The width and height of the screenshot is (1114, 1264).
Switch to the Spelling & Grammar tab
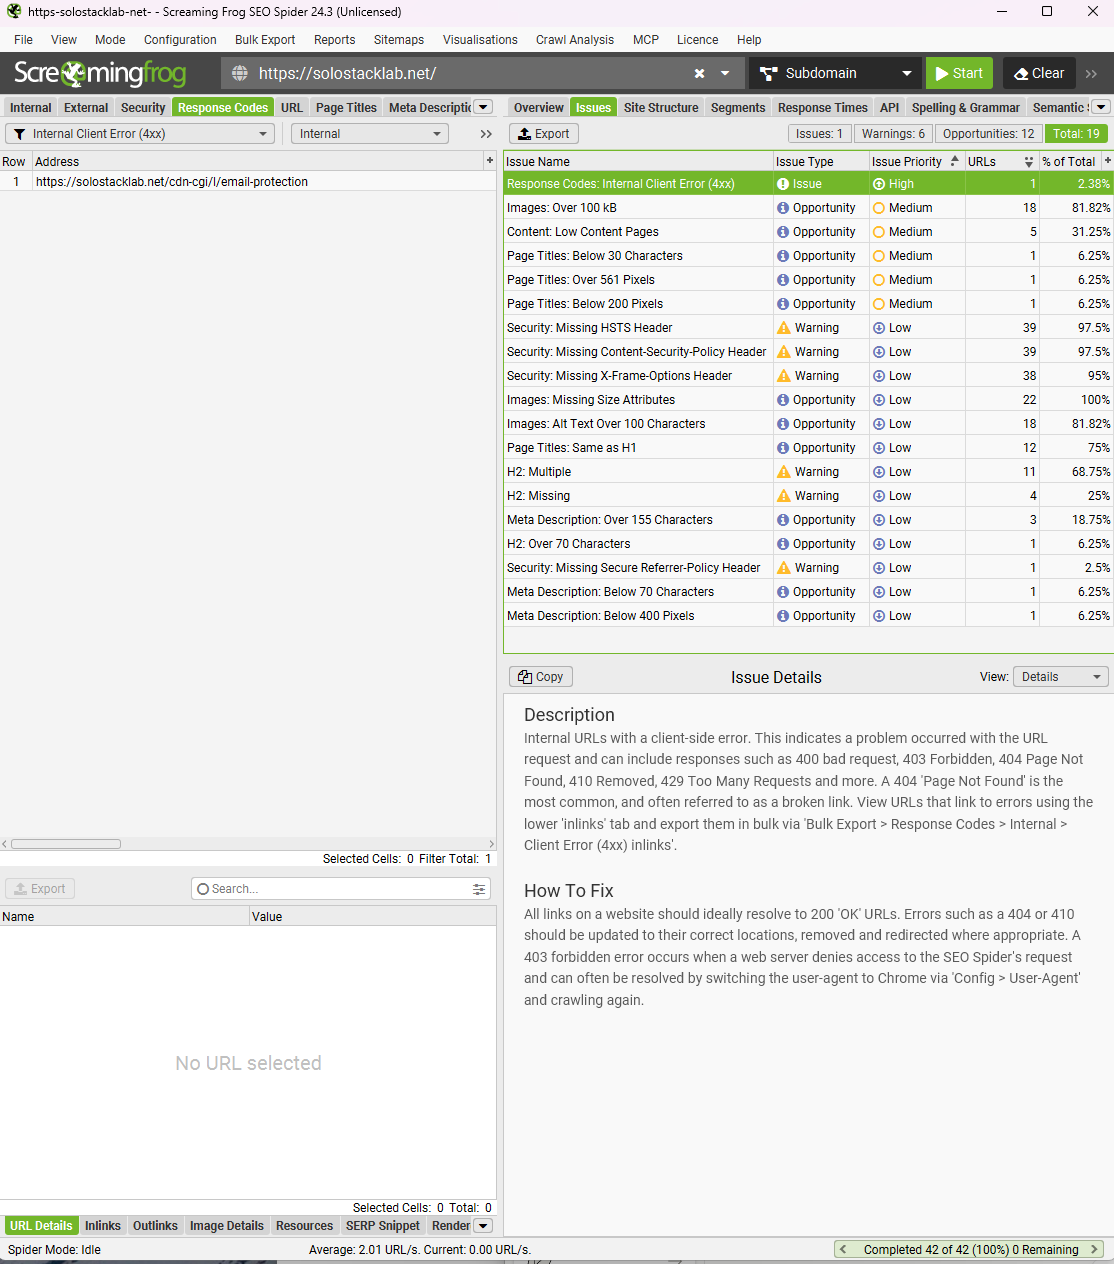(965, 108)
